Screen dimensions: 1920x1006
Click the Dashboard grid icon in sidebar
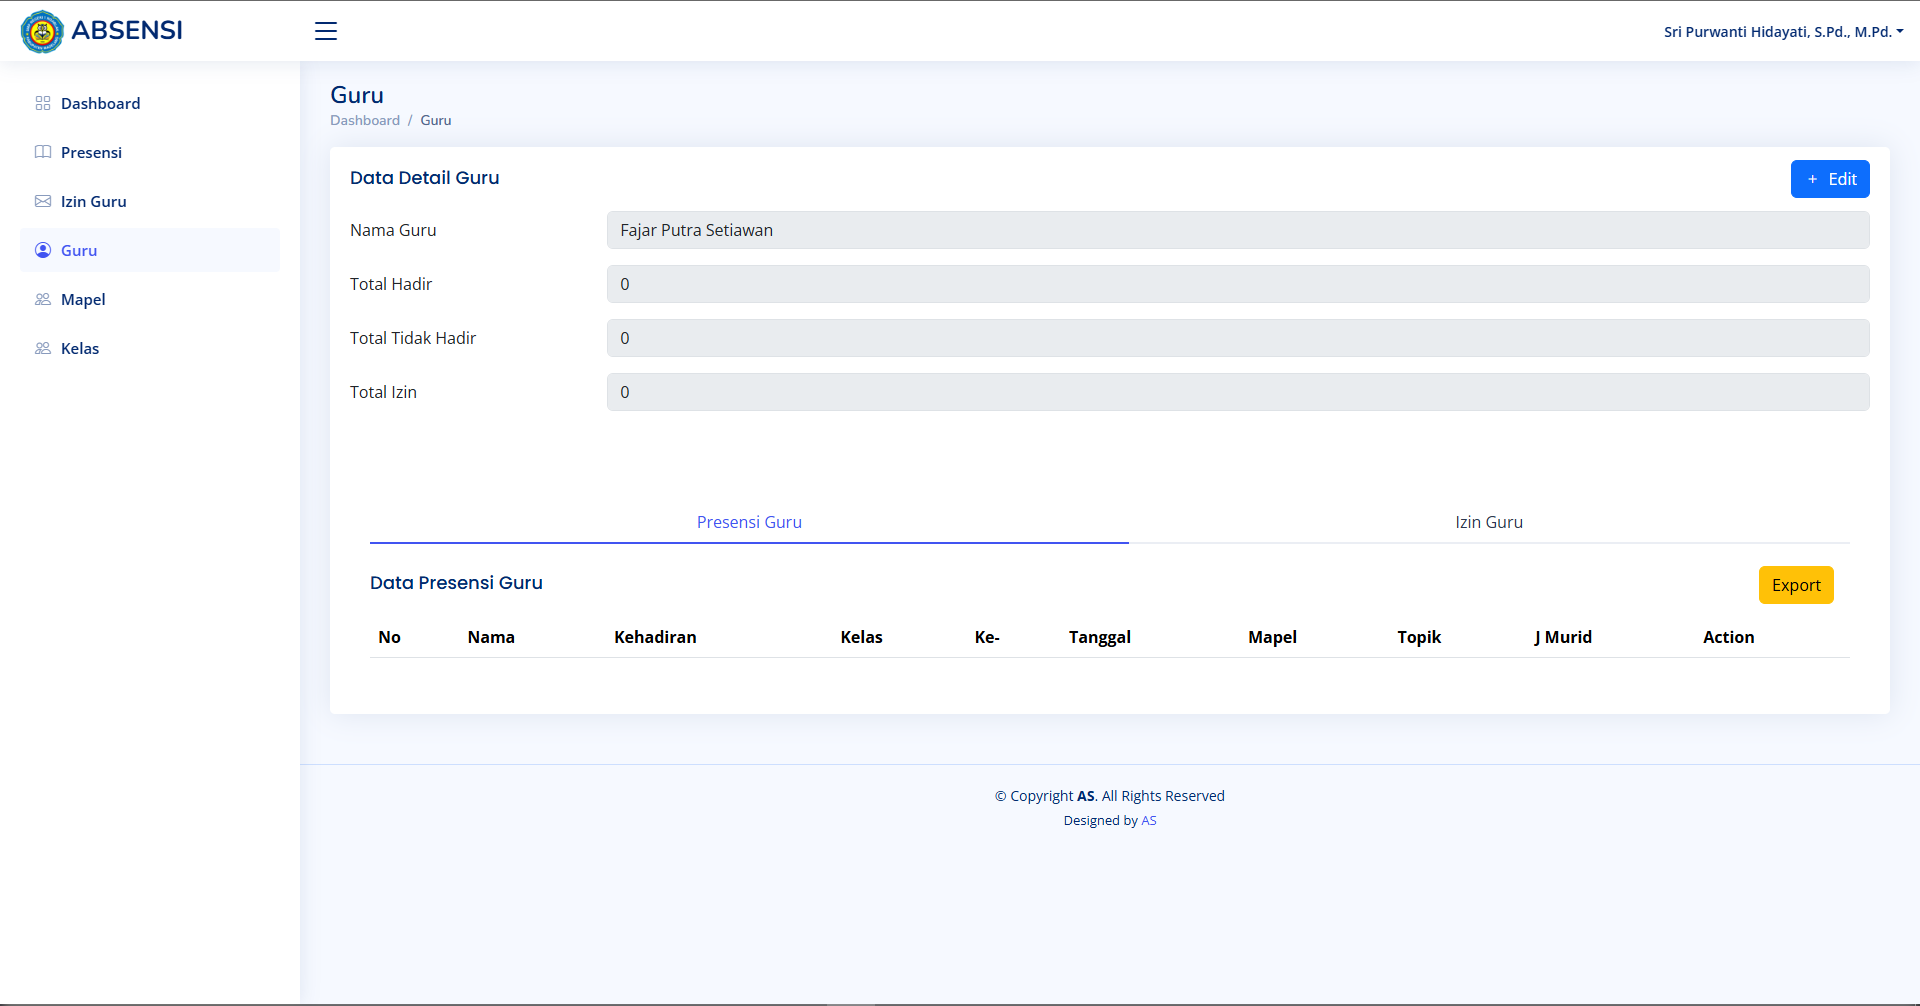tap(43, 103)
